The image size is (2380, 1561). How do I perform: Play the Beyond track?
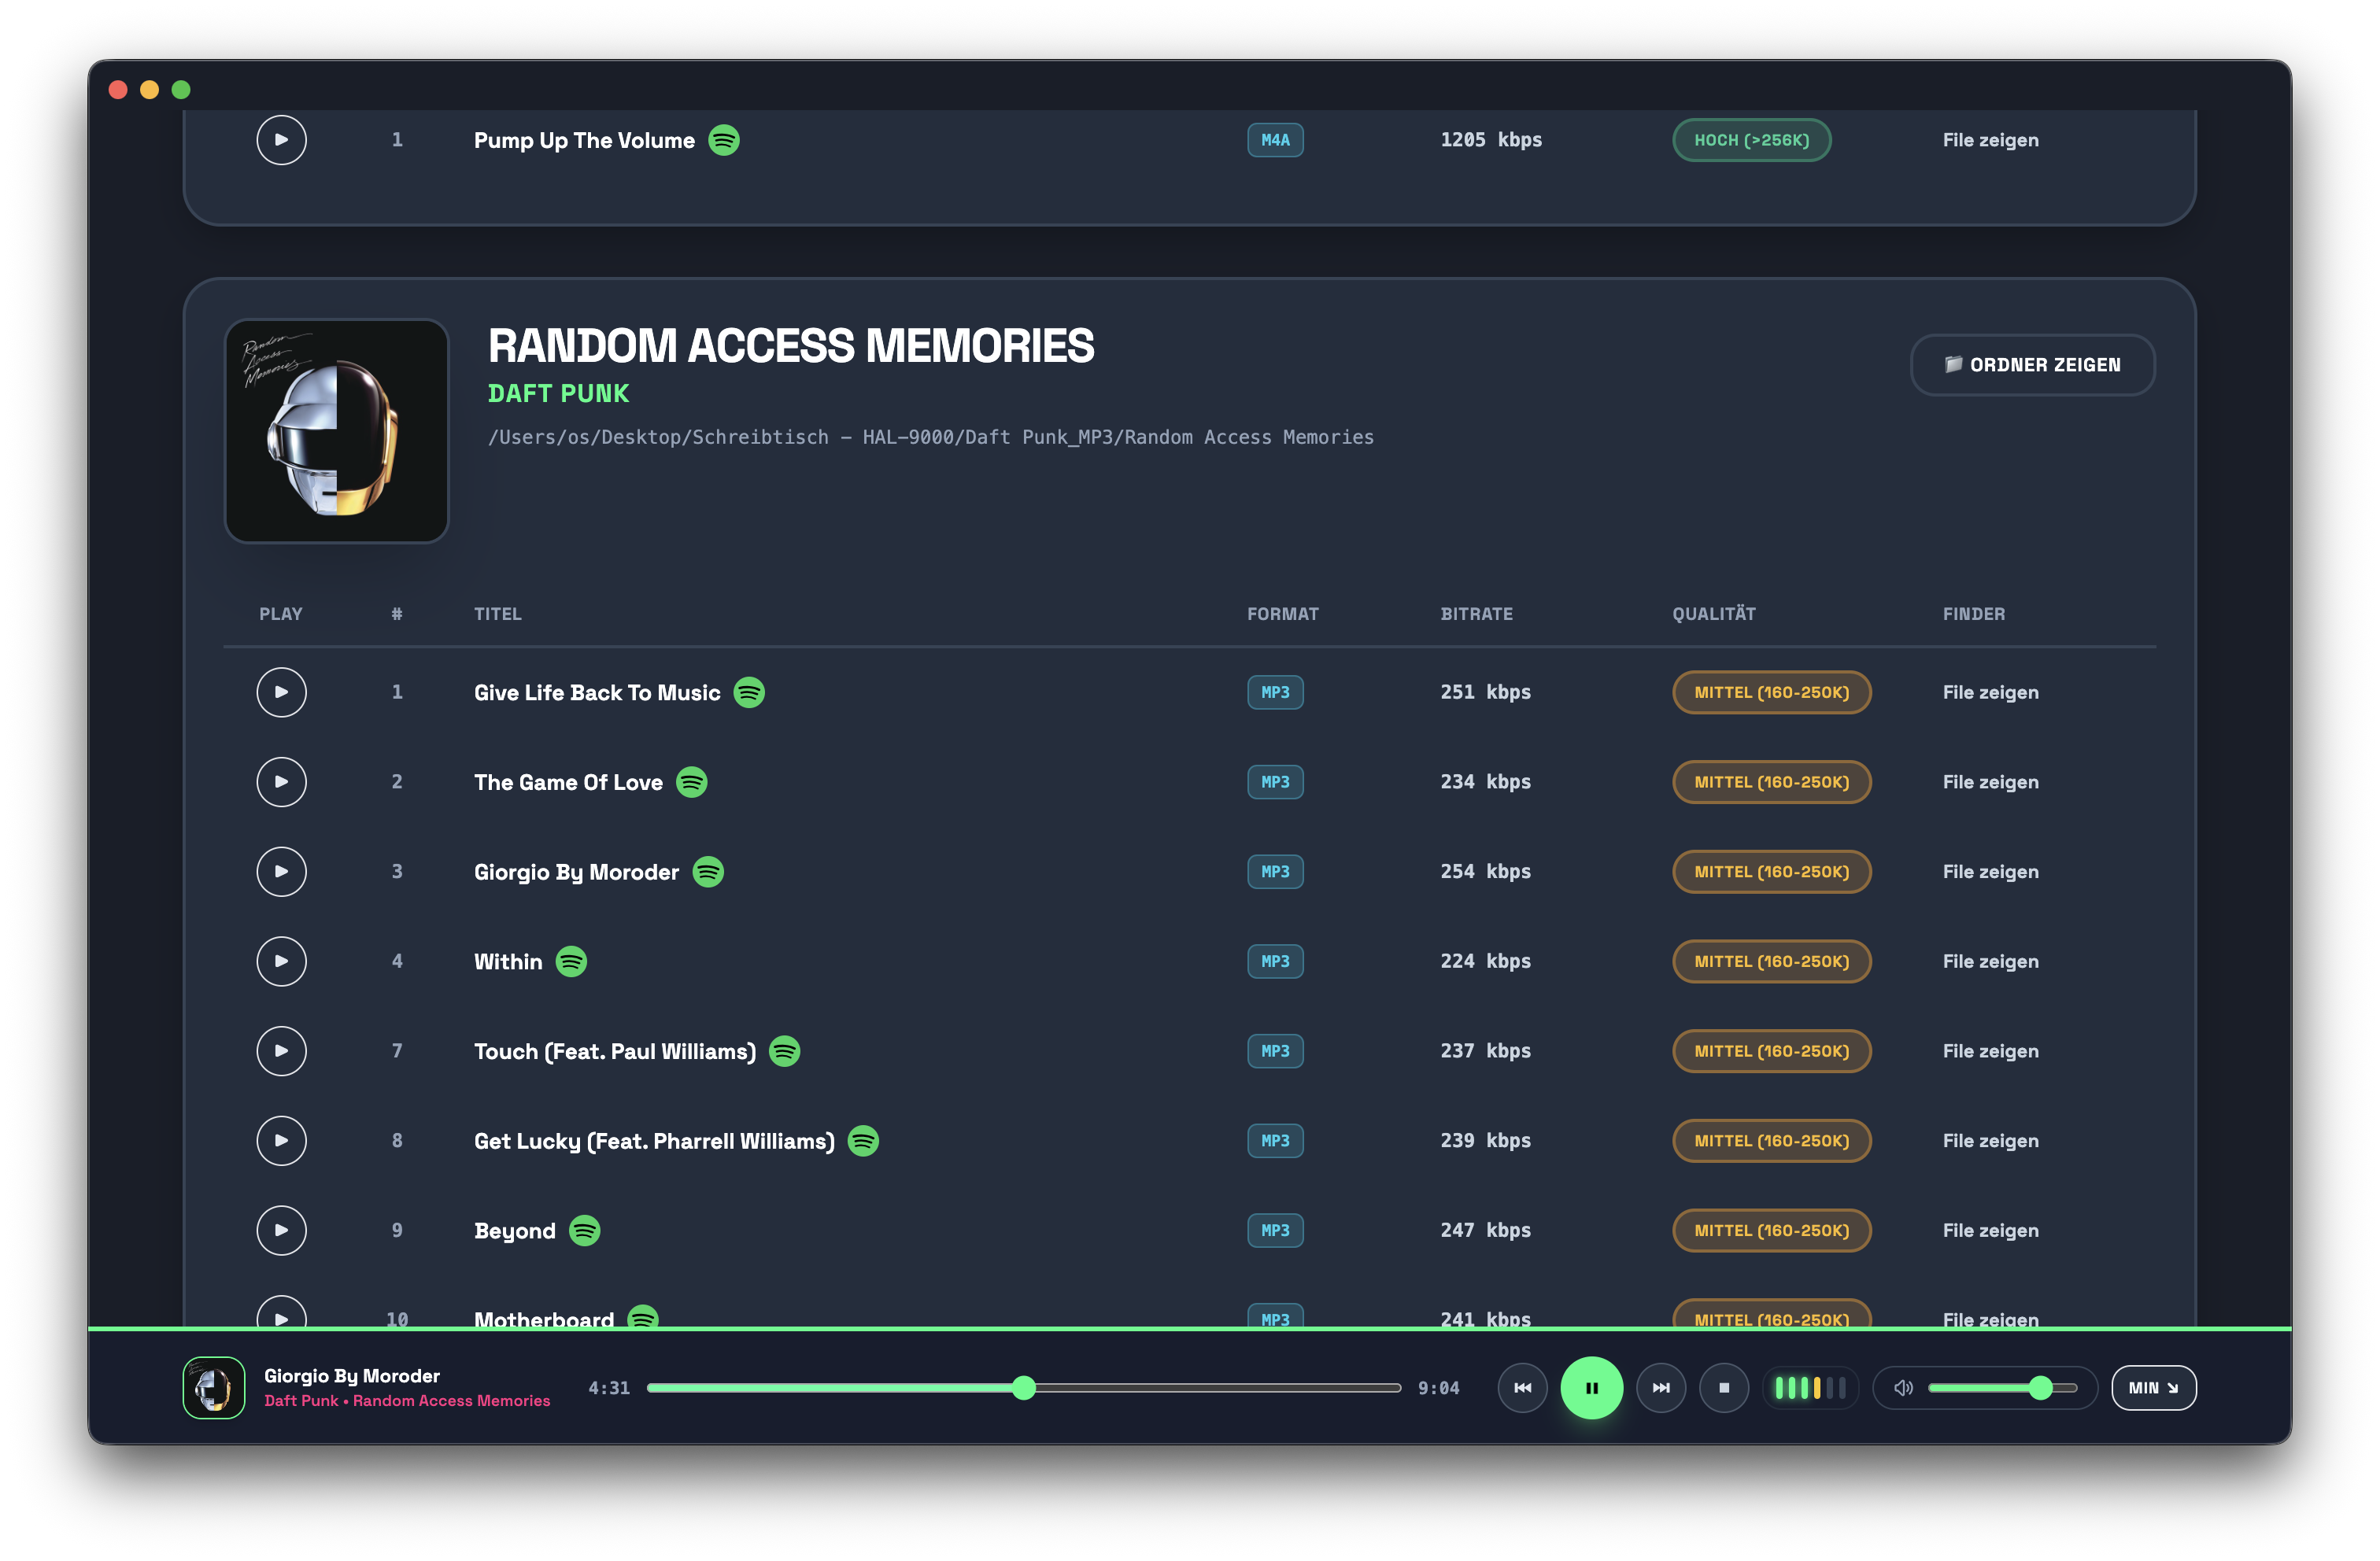point(281,1231)
